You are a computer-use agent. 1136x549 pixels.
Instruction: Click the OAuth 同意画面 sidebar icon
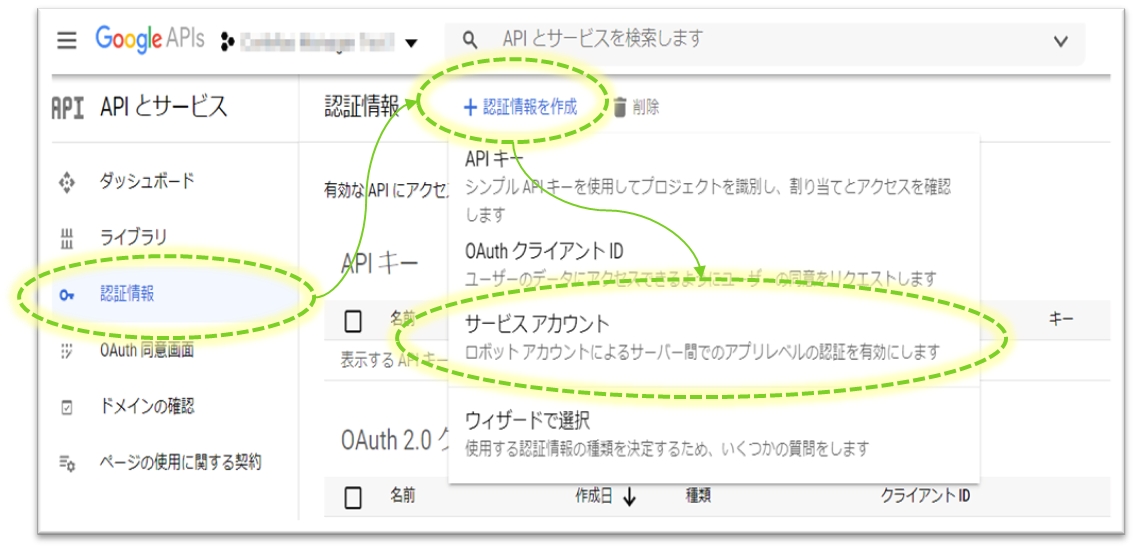(x=67, y=351)
